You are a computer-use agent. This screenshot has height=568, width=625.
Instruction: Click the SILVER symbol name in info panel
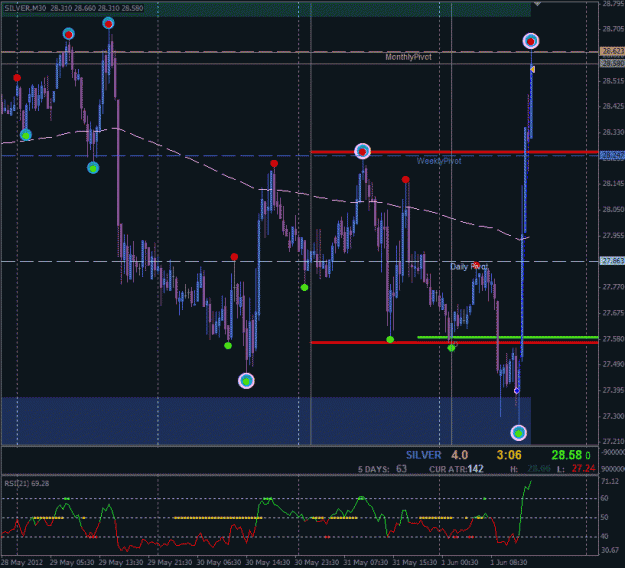[x=423, y=455]
